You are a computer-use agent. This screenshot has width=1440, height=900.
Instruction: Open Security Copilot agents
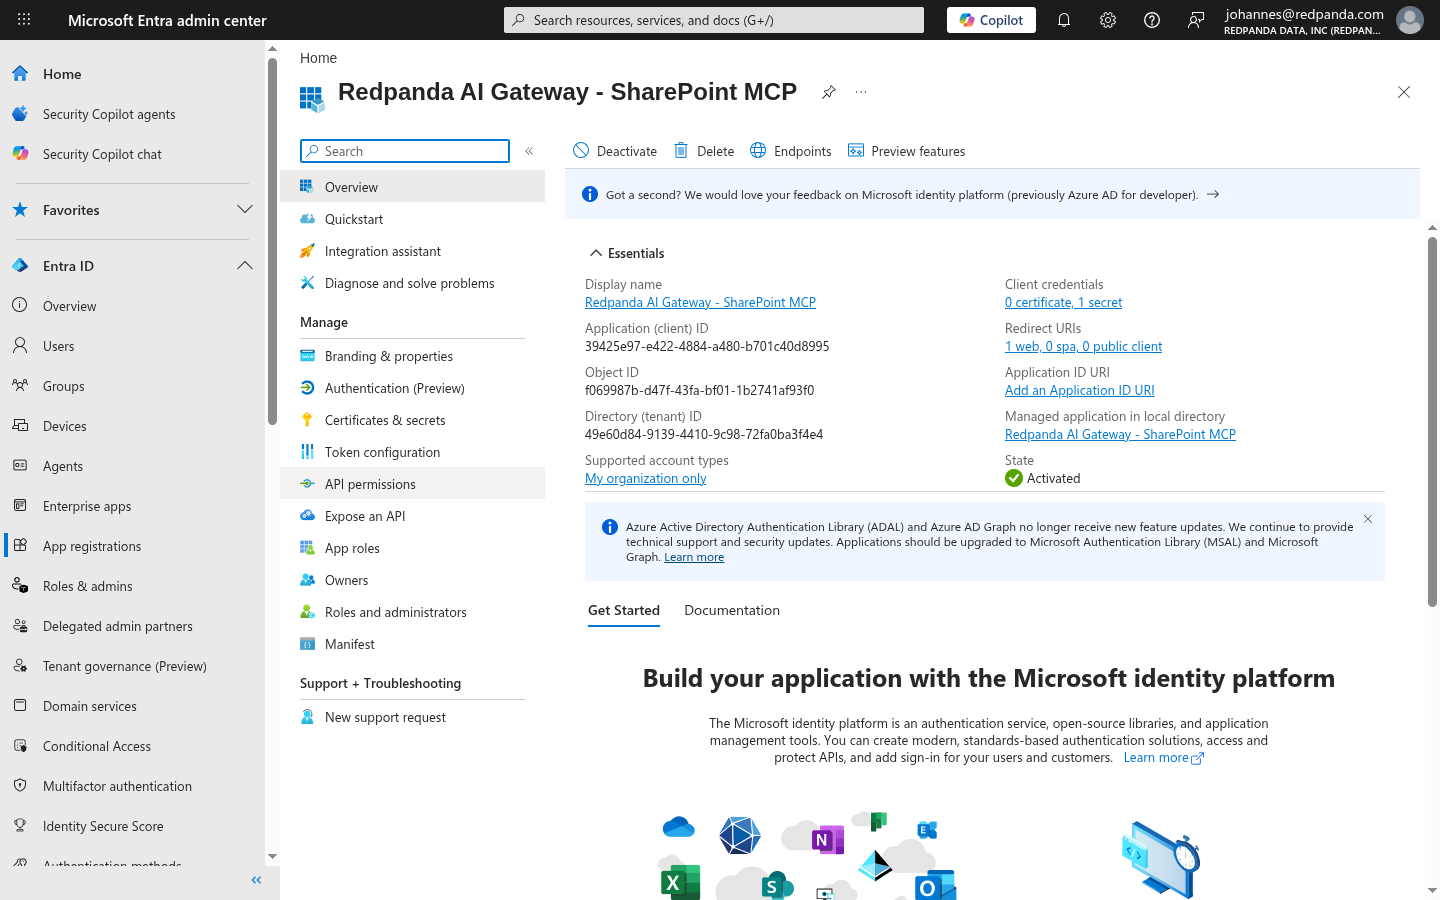pos(132,114)
